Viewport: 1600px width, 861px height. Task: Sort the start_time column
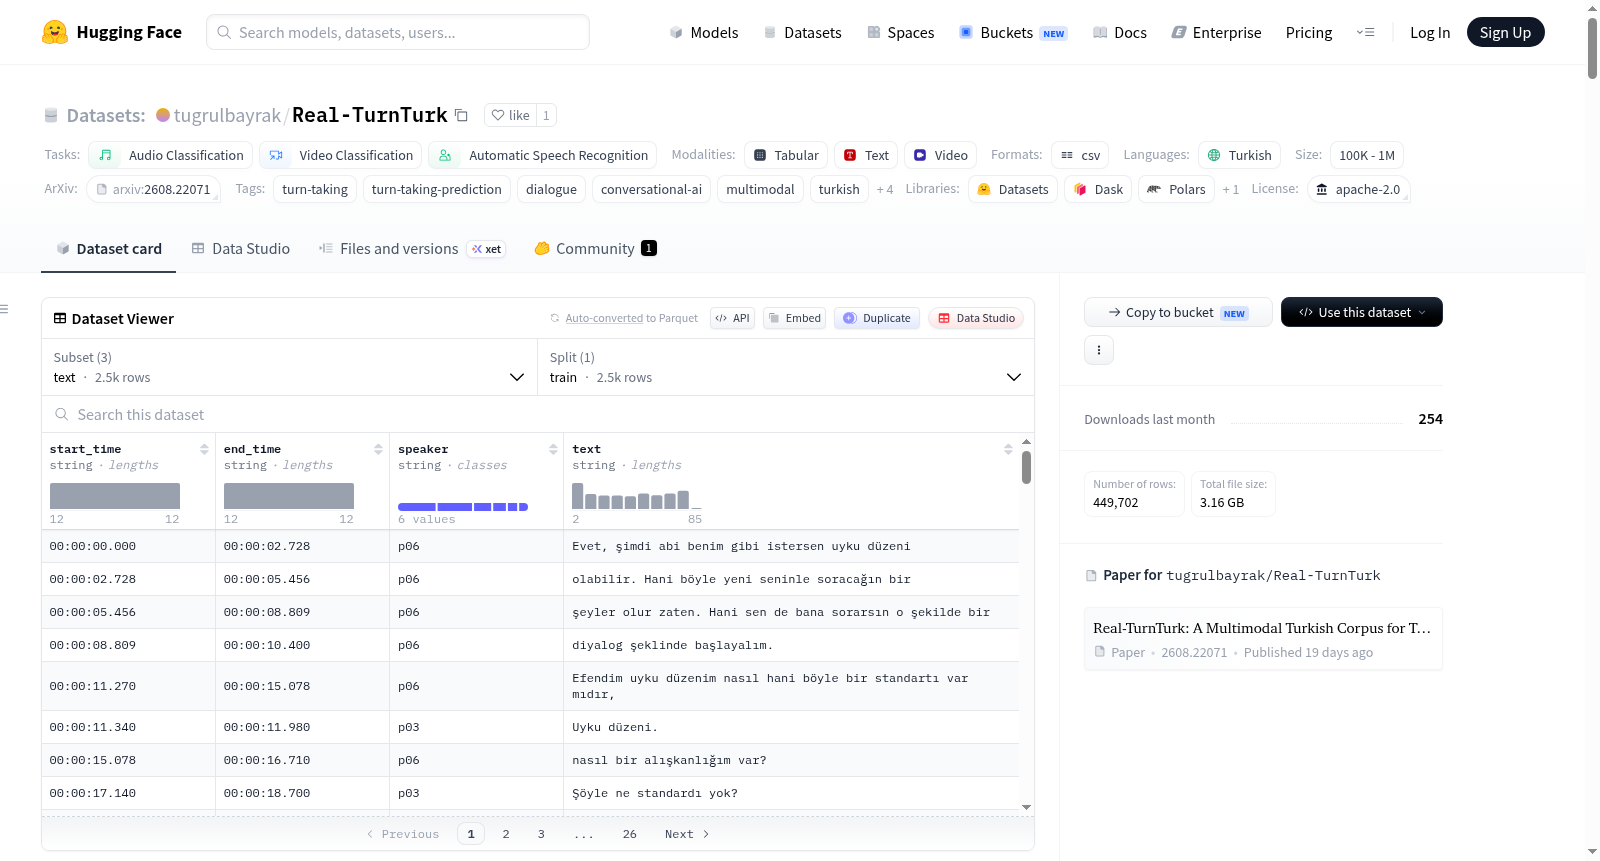[204, 449]
